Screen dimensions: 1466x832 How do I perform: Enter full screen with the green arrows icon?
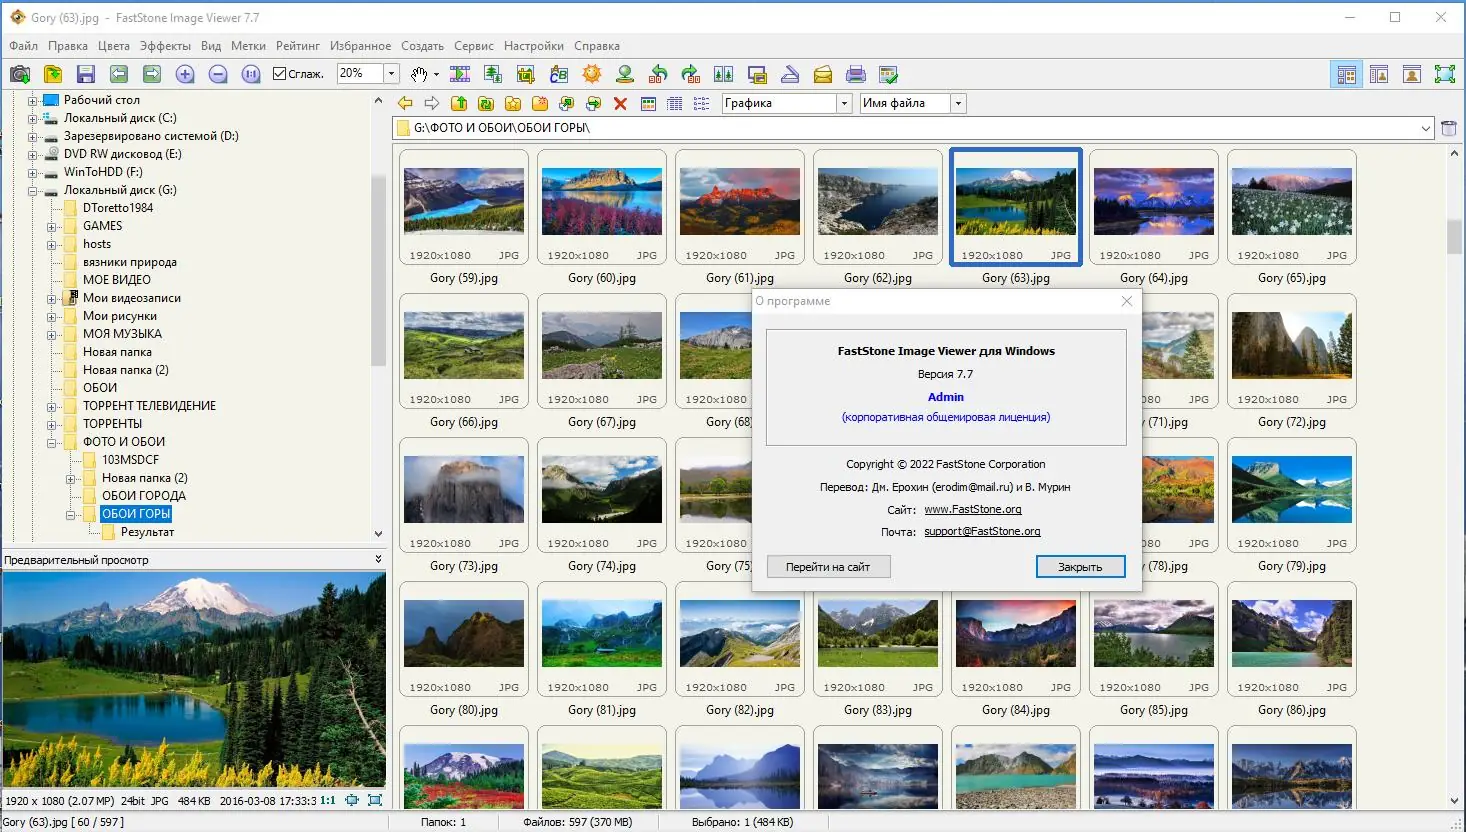pos(1445,73)
